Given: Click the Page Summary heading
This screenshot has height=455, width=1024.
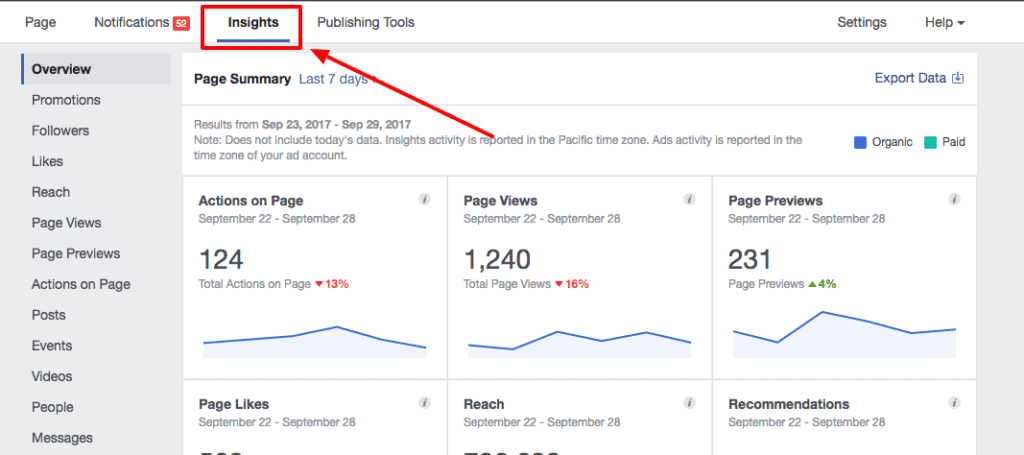Looking at the screenshot, I should point(242,79).
